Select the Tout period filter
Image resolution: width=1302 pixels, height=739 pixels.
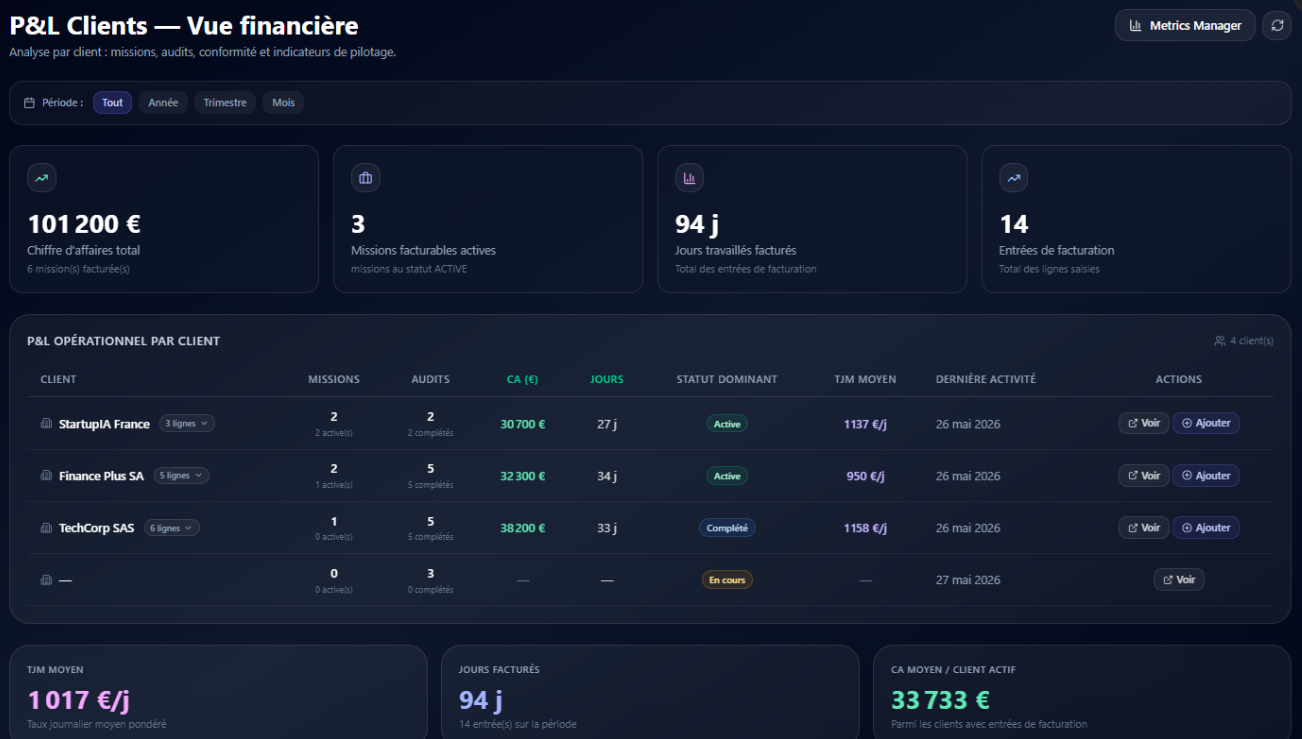113,103
